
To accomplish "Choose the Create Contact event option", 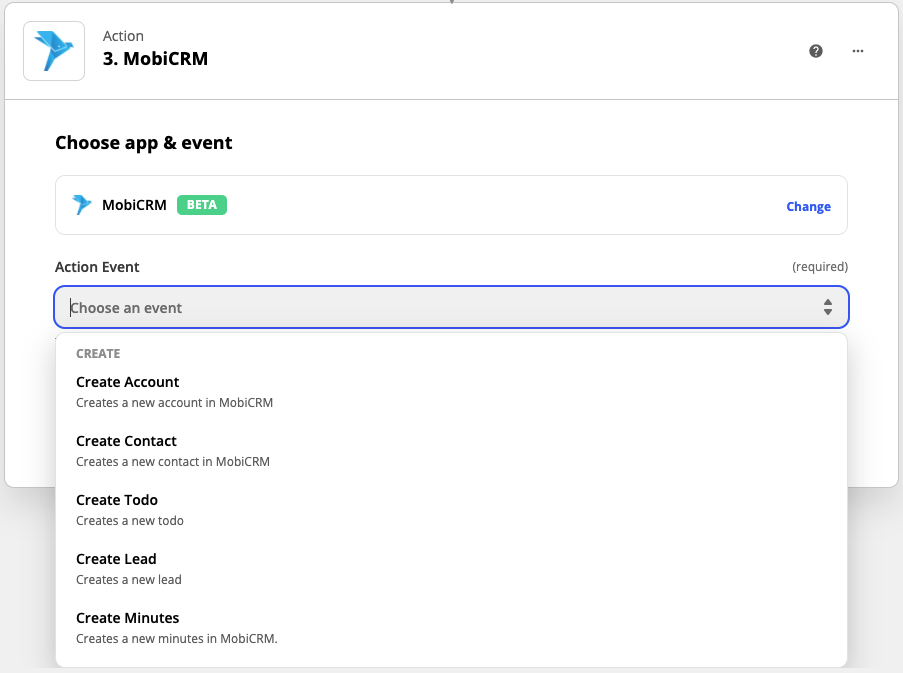I will (x=126, y=441).
